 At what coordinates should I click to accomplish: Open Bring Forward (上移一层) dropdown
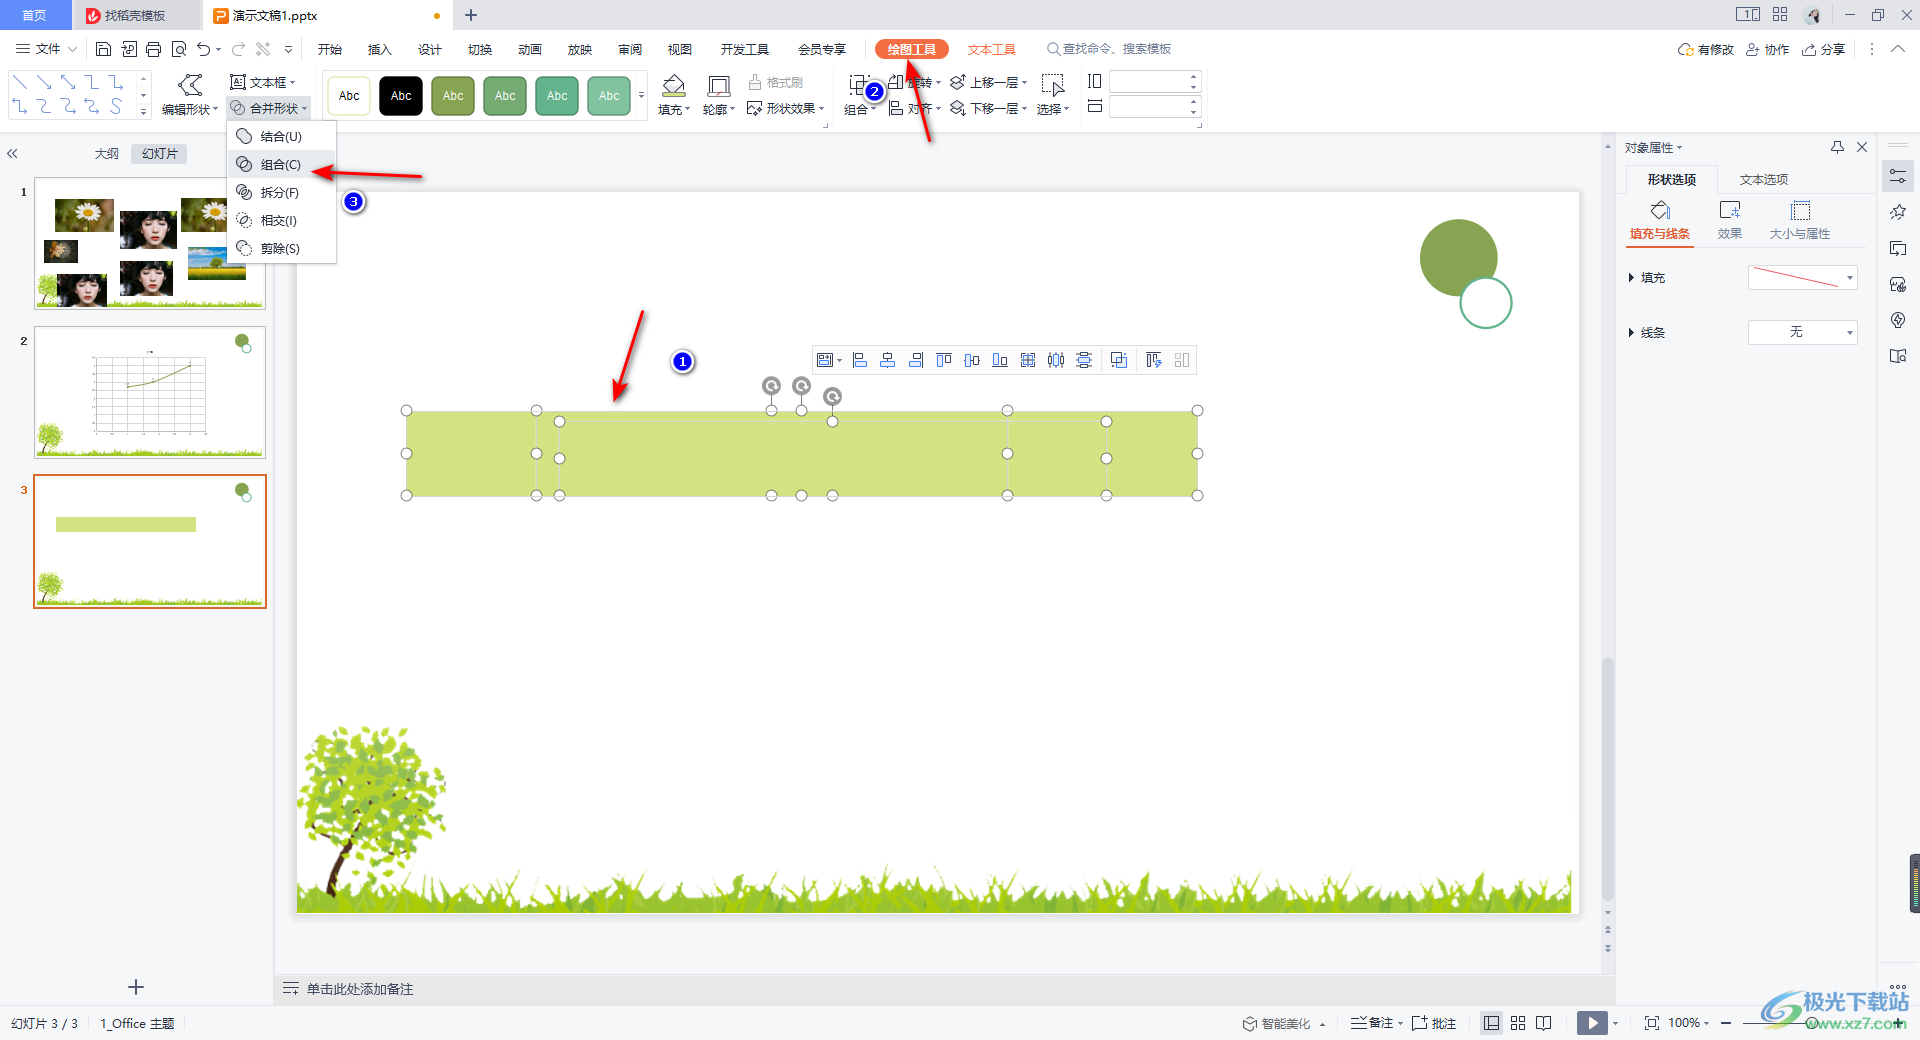(x=989, y=82)
